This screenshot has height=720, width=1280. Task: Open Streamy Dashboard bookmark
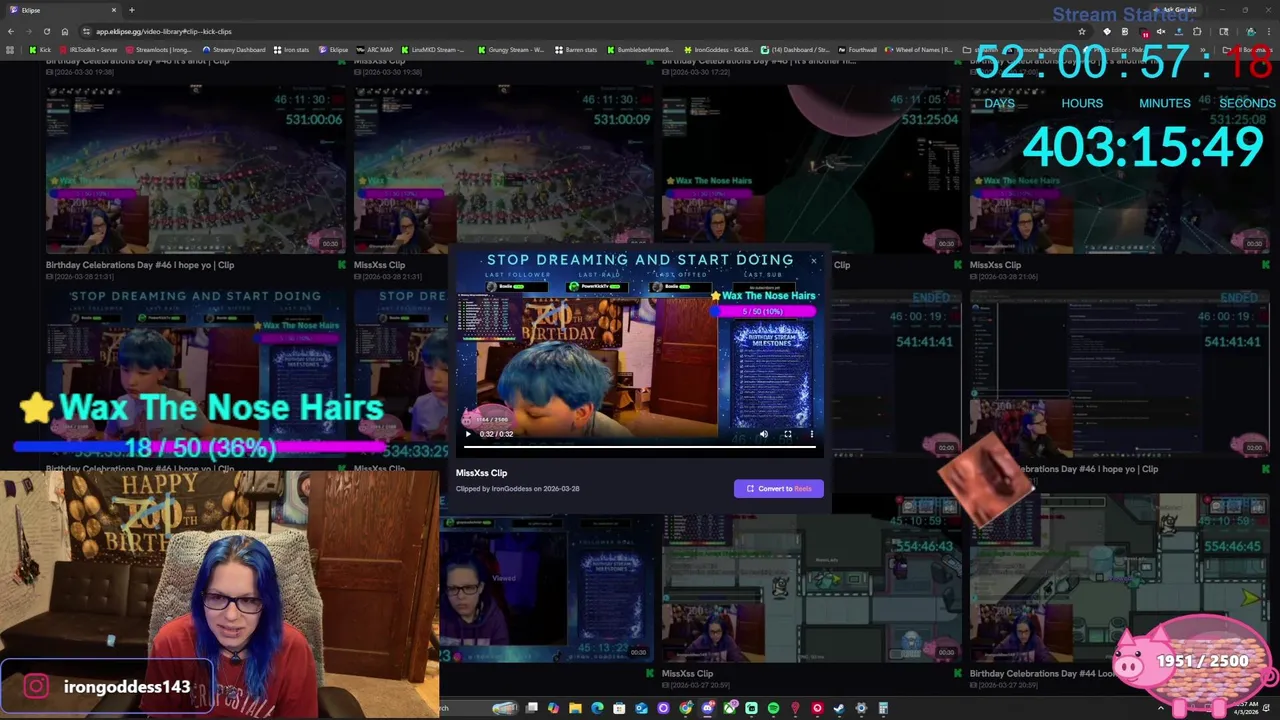[x=234, y=50]
